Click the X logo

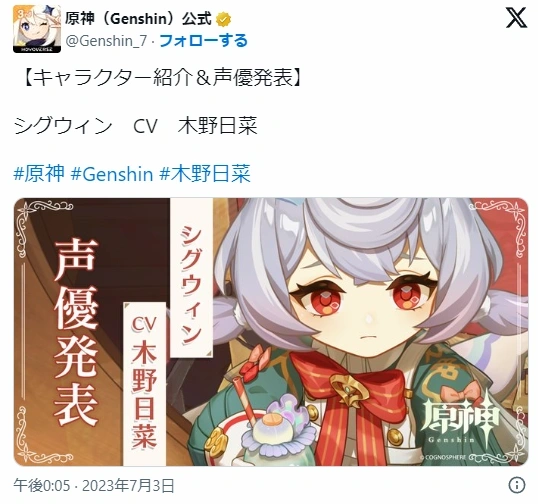pyautogui.click(x=516, y=18)
